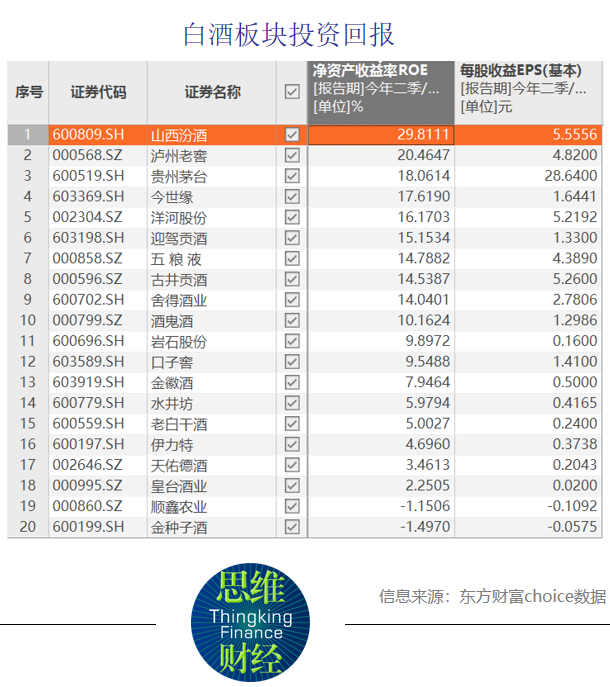Toggle the checkbox in the 天佑德酒 row
610x687 pixels.
[x=292, y=465]
